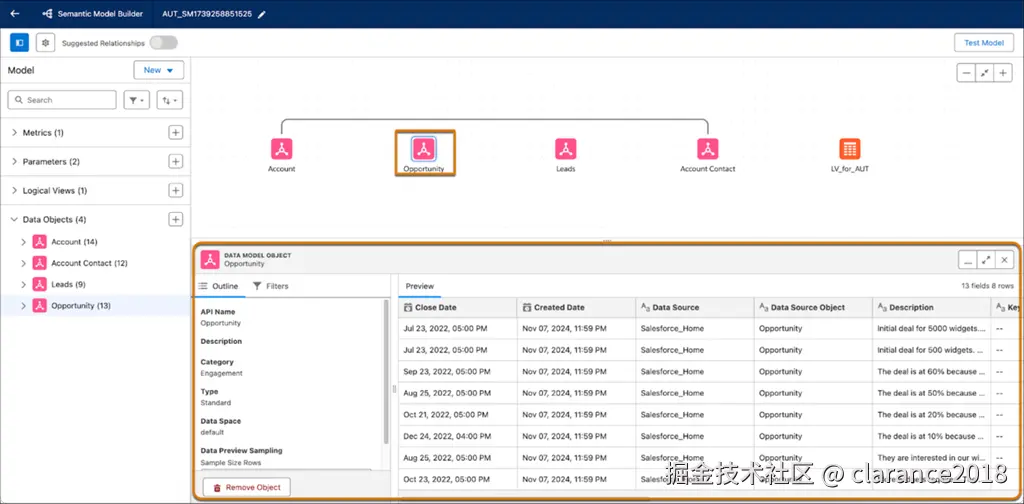
Task: Click the Test Model button
Action: click(984, 42)
